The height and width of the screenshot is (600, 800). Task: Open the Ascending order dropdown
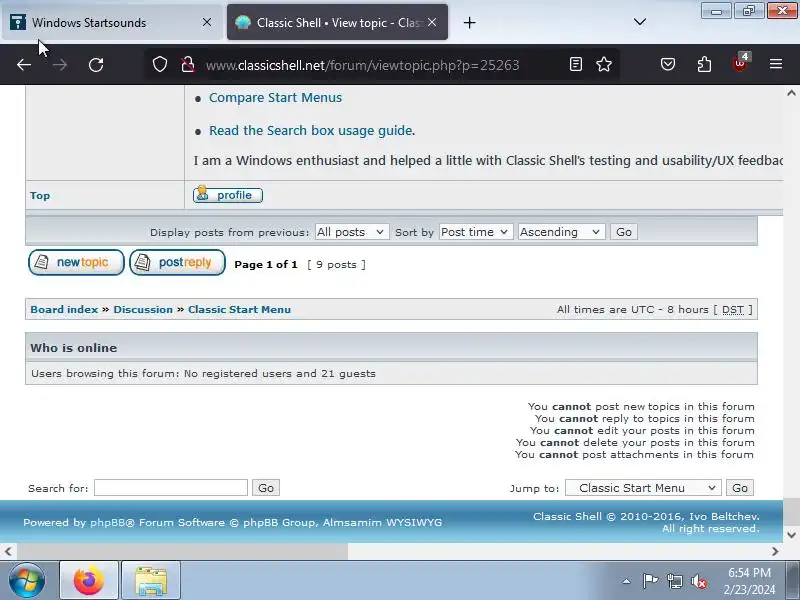[561, 232]
